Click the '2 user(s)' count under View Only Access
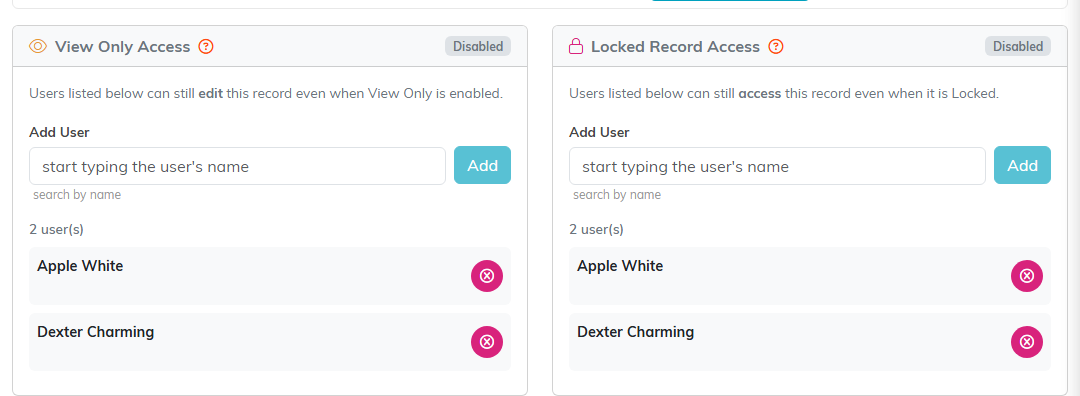Viewport: 1080px width, 396px height. click(56, 229)
